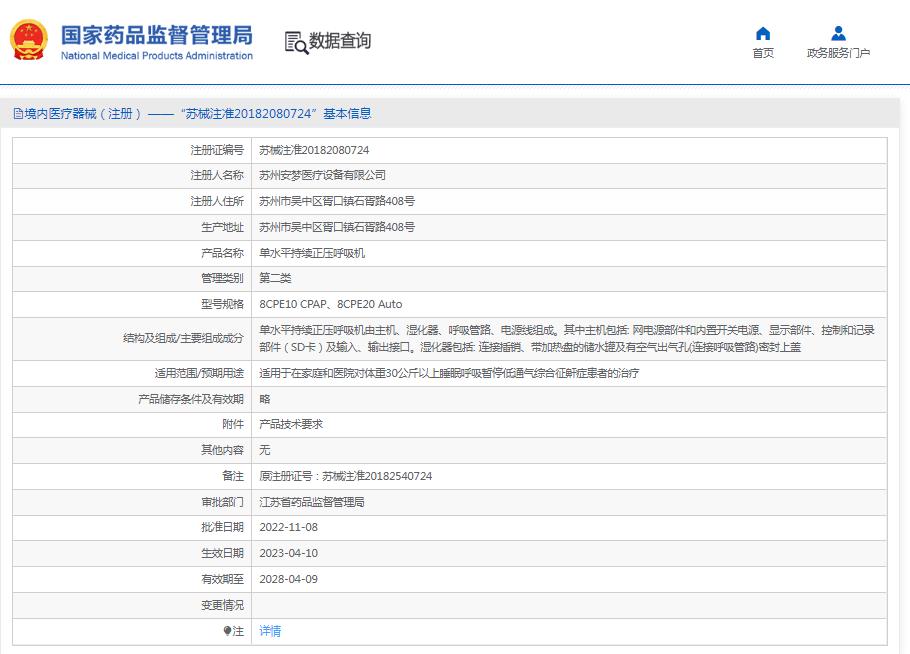Open the 详情 details link
The image size is (910, 654).
[270, 631]
